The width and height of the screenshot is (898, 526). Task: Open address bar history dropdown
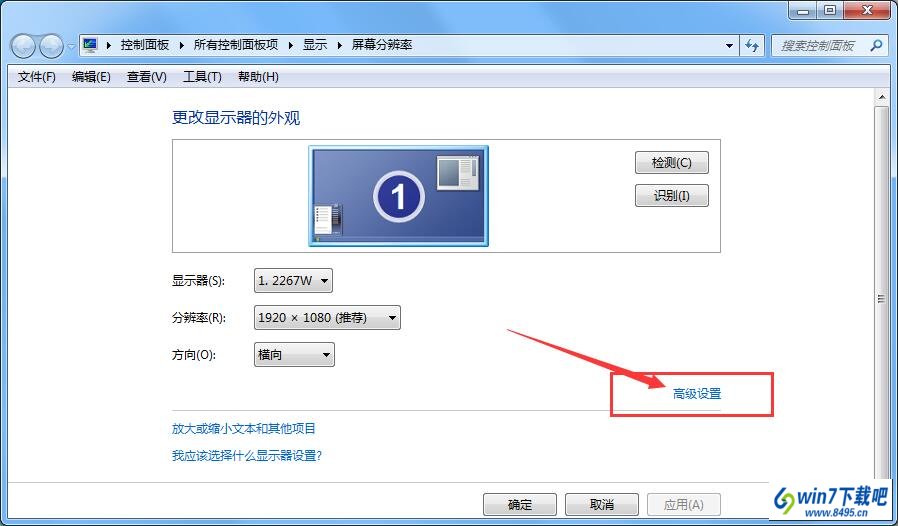729,45
